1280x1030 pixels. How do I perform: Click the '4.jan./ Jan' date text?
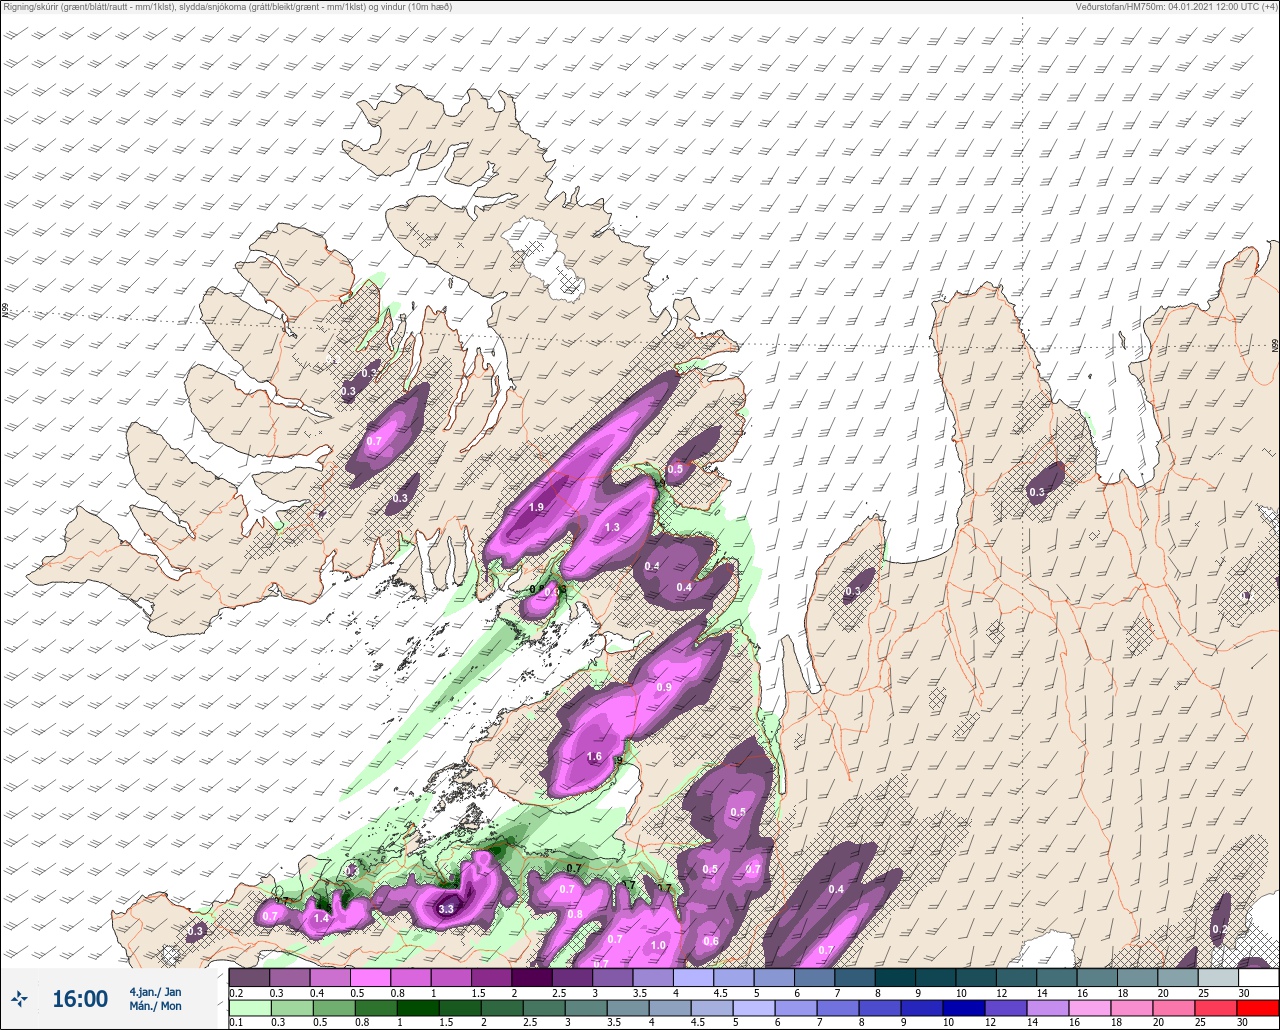pyautogui.click(x=155, y=991)
